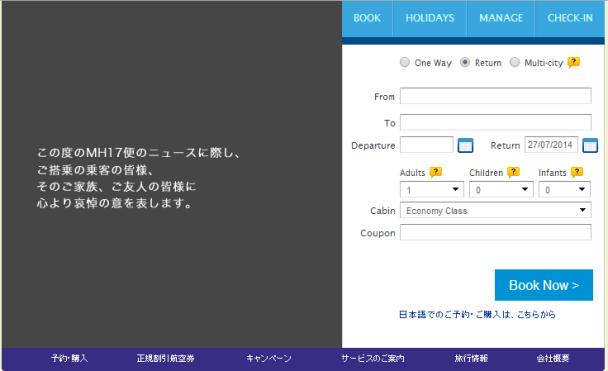Switch to the HOLIDAYS tab
Image resolution: width=608 pixels, height=371 pixels.
tap(430, 18)
